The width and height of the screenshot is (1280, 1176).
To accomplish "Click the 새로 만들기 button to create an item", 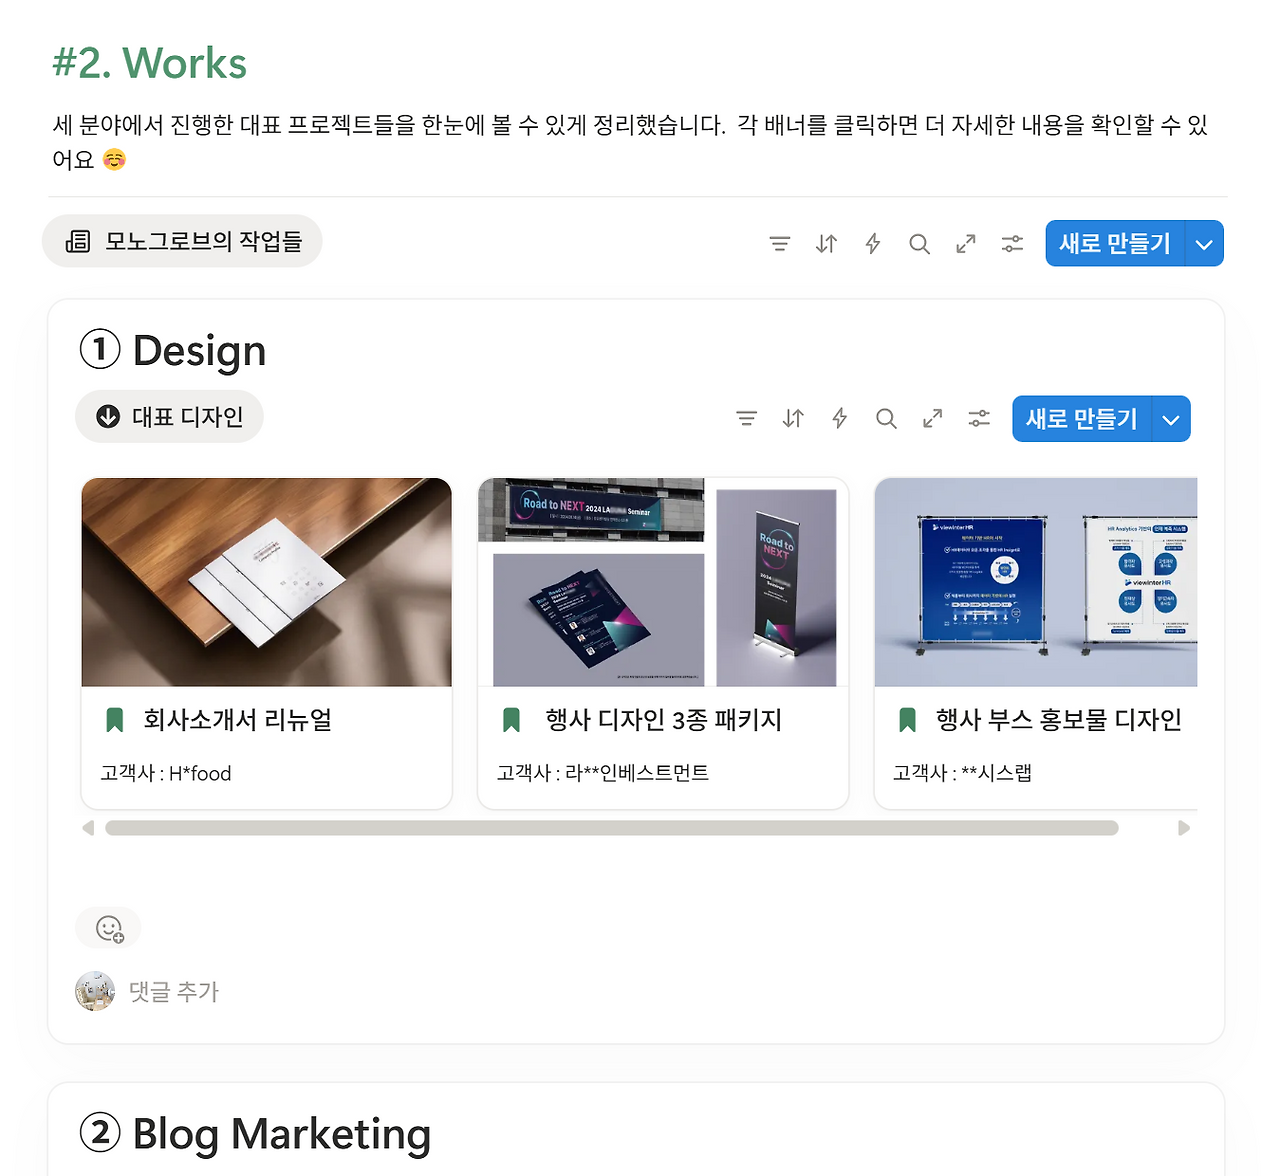I will click(x=1112, y=243).
